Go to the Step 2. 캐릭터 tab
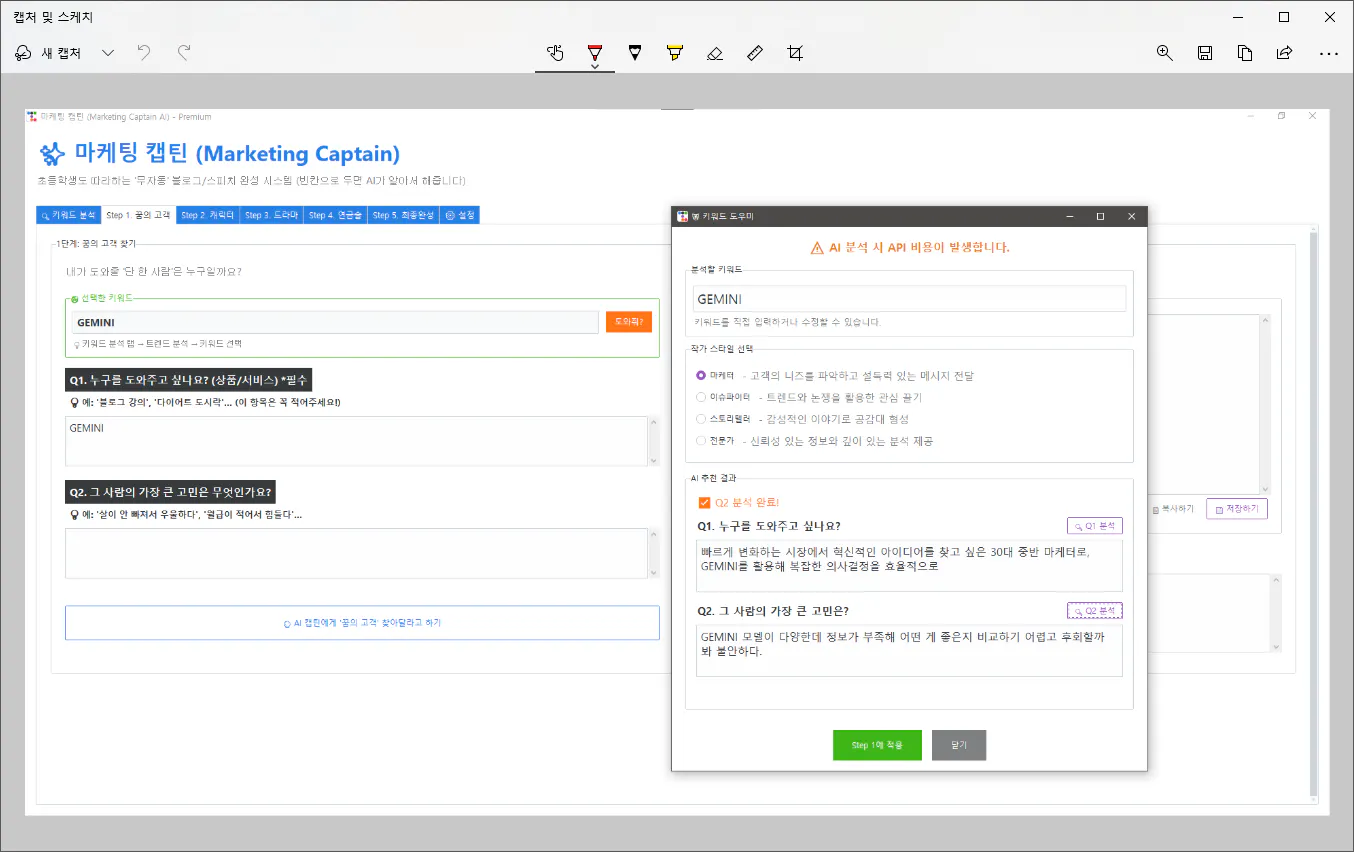 pos(208,215)
